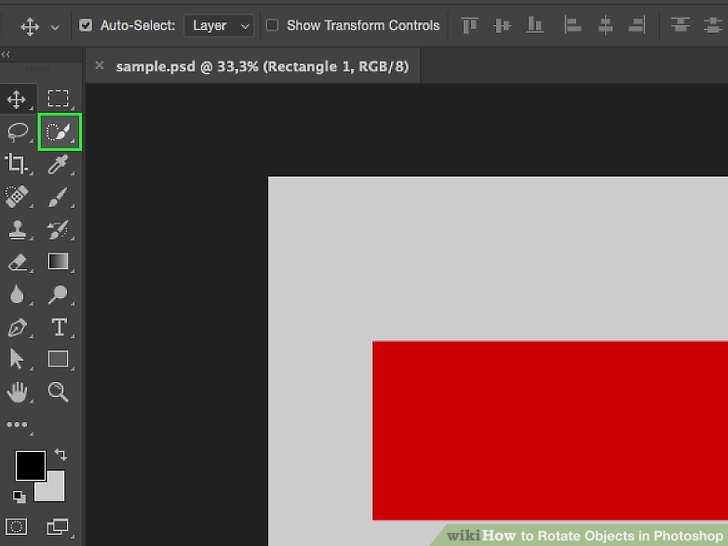Select the Move tool in toolbox

tap(17, 99)
